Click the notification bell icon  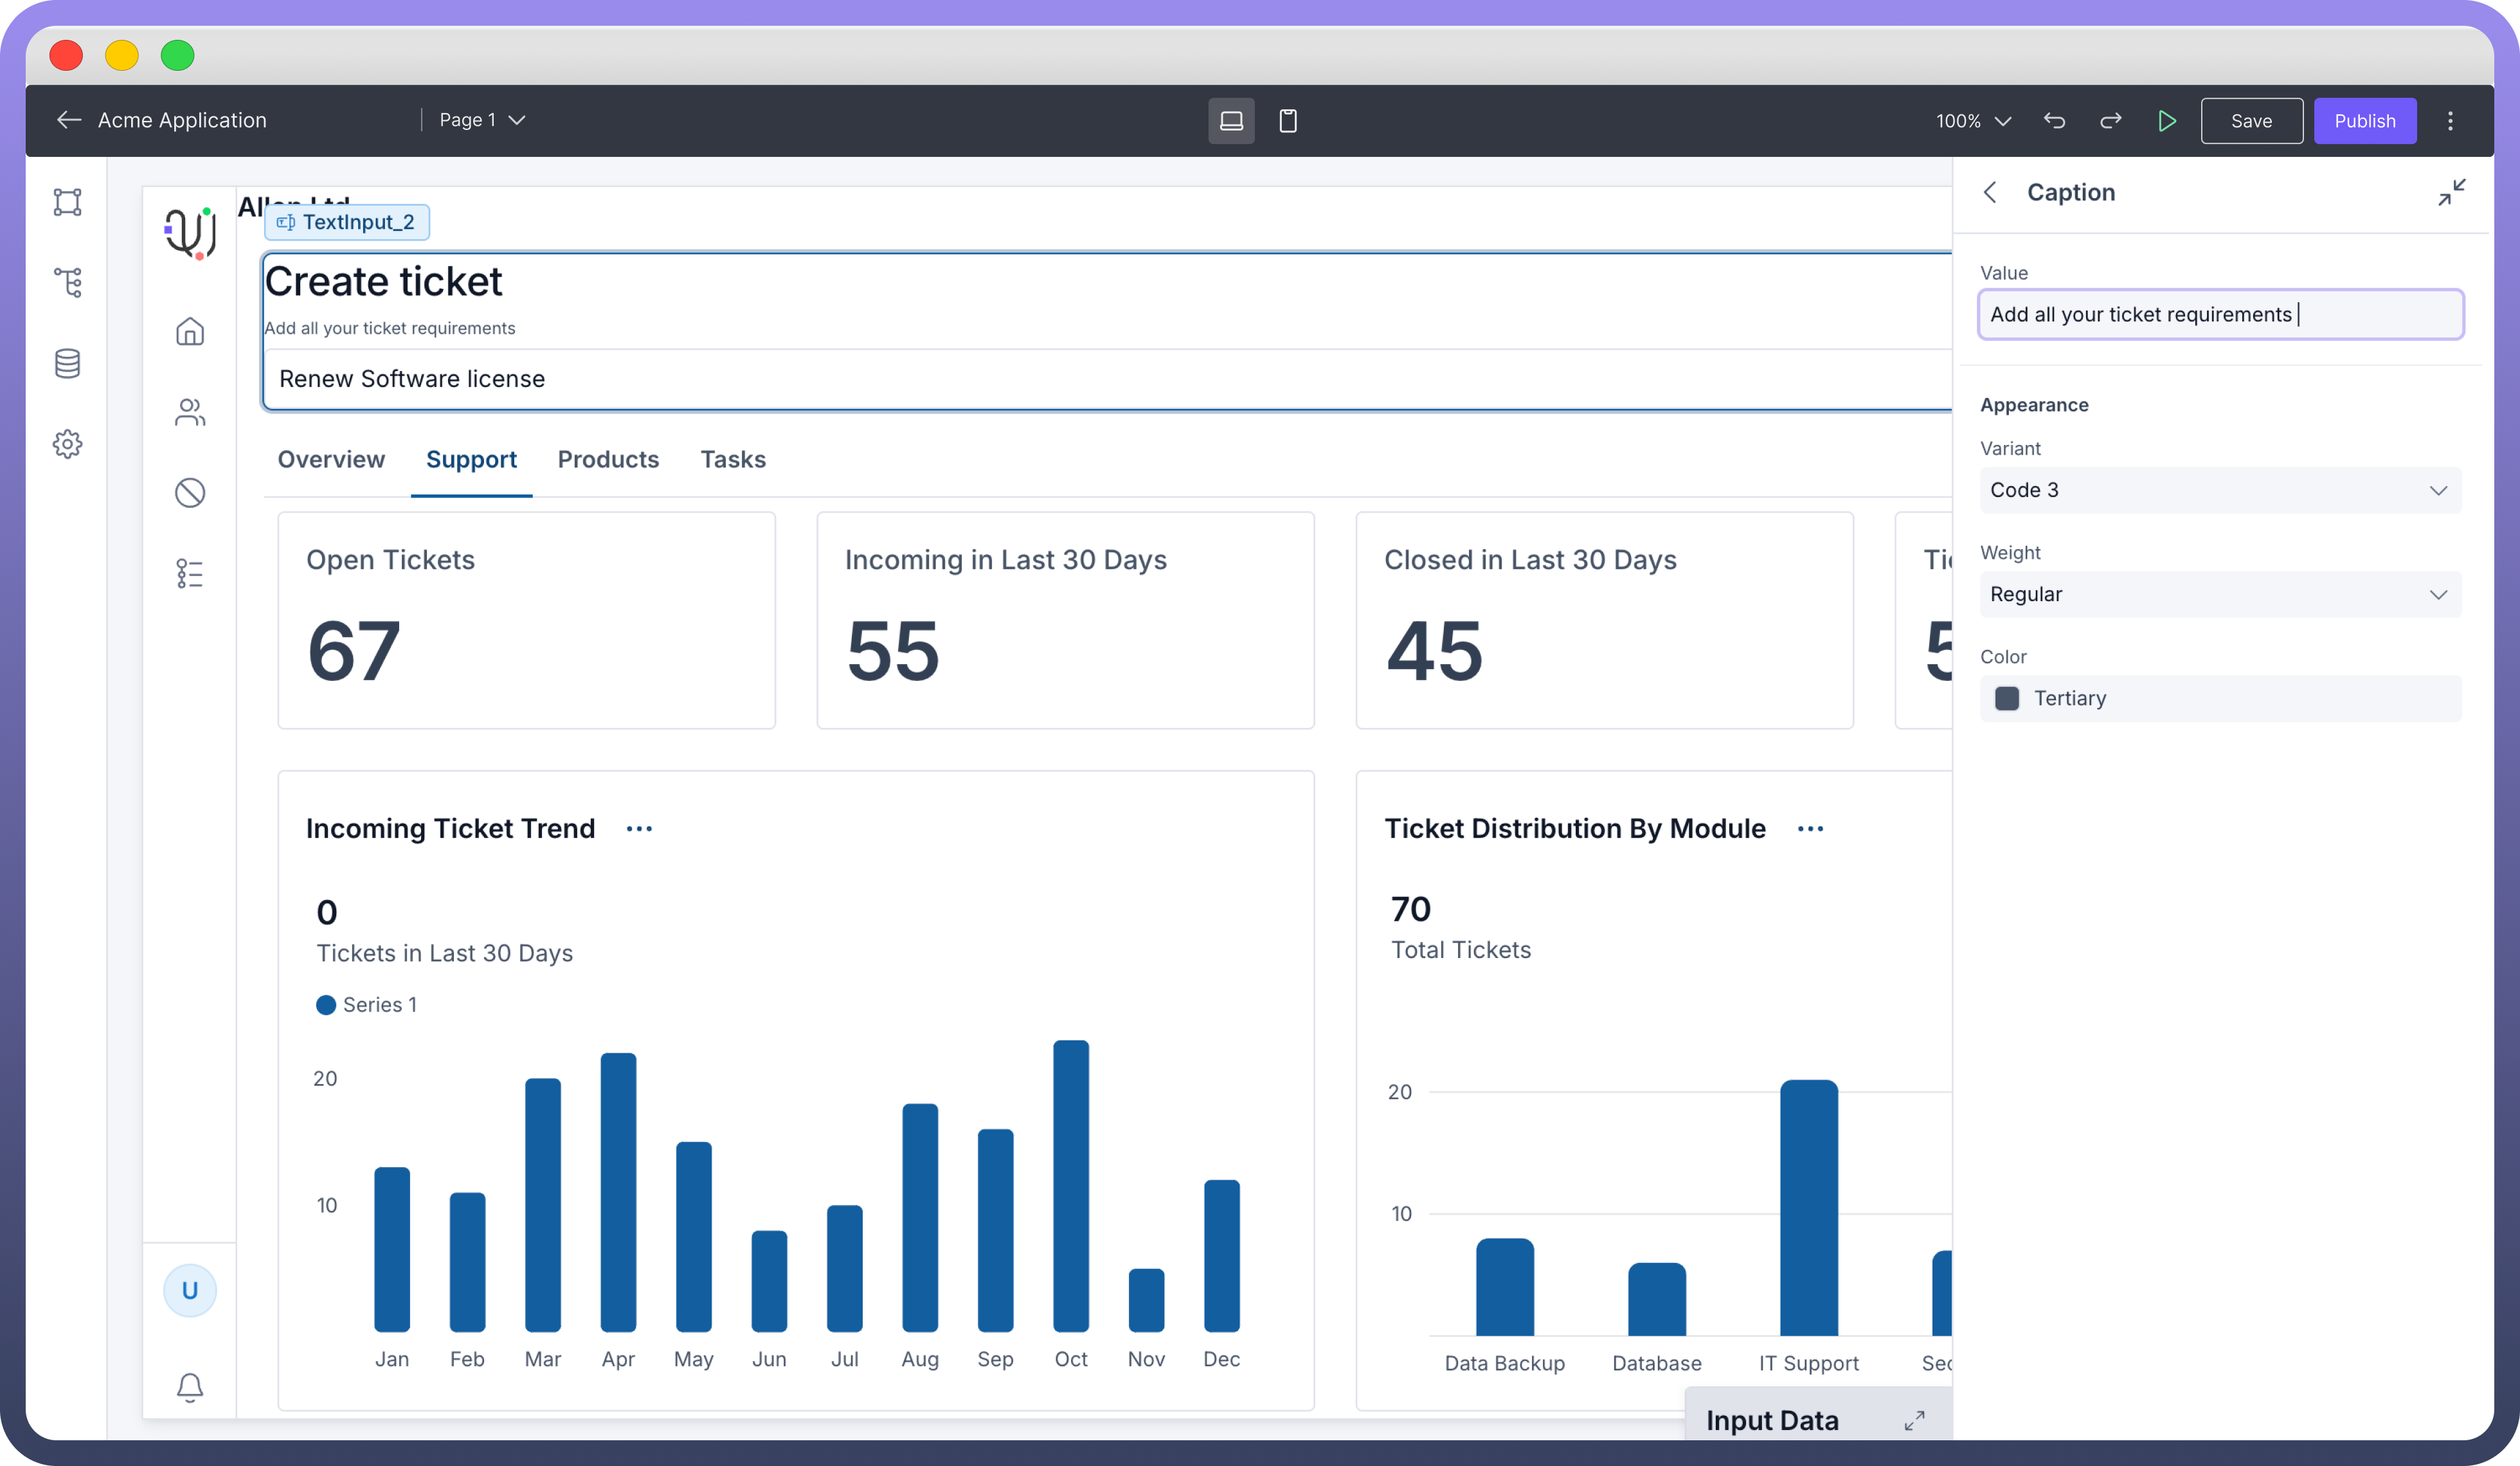[x=190, y=1387]
